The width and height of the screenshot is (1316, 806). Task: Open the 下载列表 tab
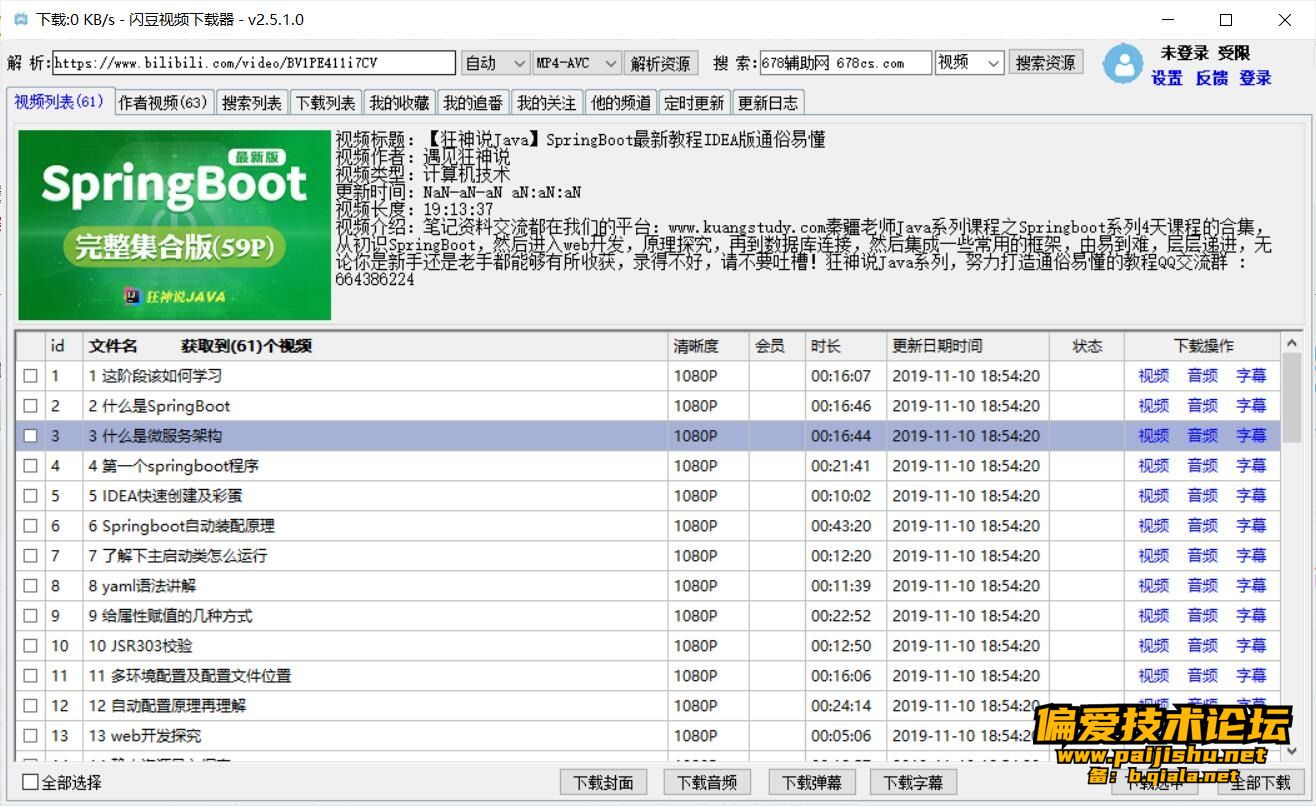[325, 103]
